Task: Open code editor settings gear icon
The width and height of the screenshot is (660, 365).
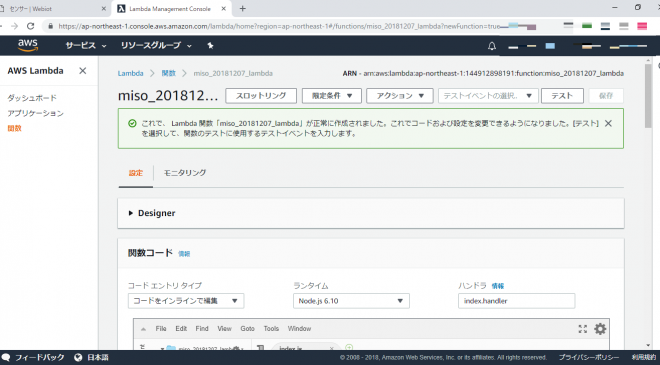Action: pyautogui.click(x=600, y=329)
